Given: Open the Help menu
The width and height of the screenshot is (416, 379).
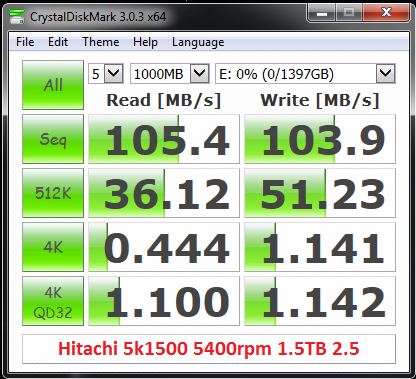Looking at the screenshot, I should 145,42.
